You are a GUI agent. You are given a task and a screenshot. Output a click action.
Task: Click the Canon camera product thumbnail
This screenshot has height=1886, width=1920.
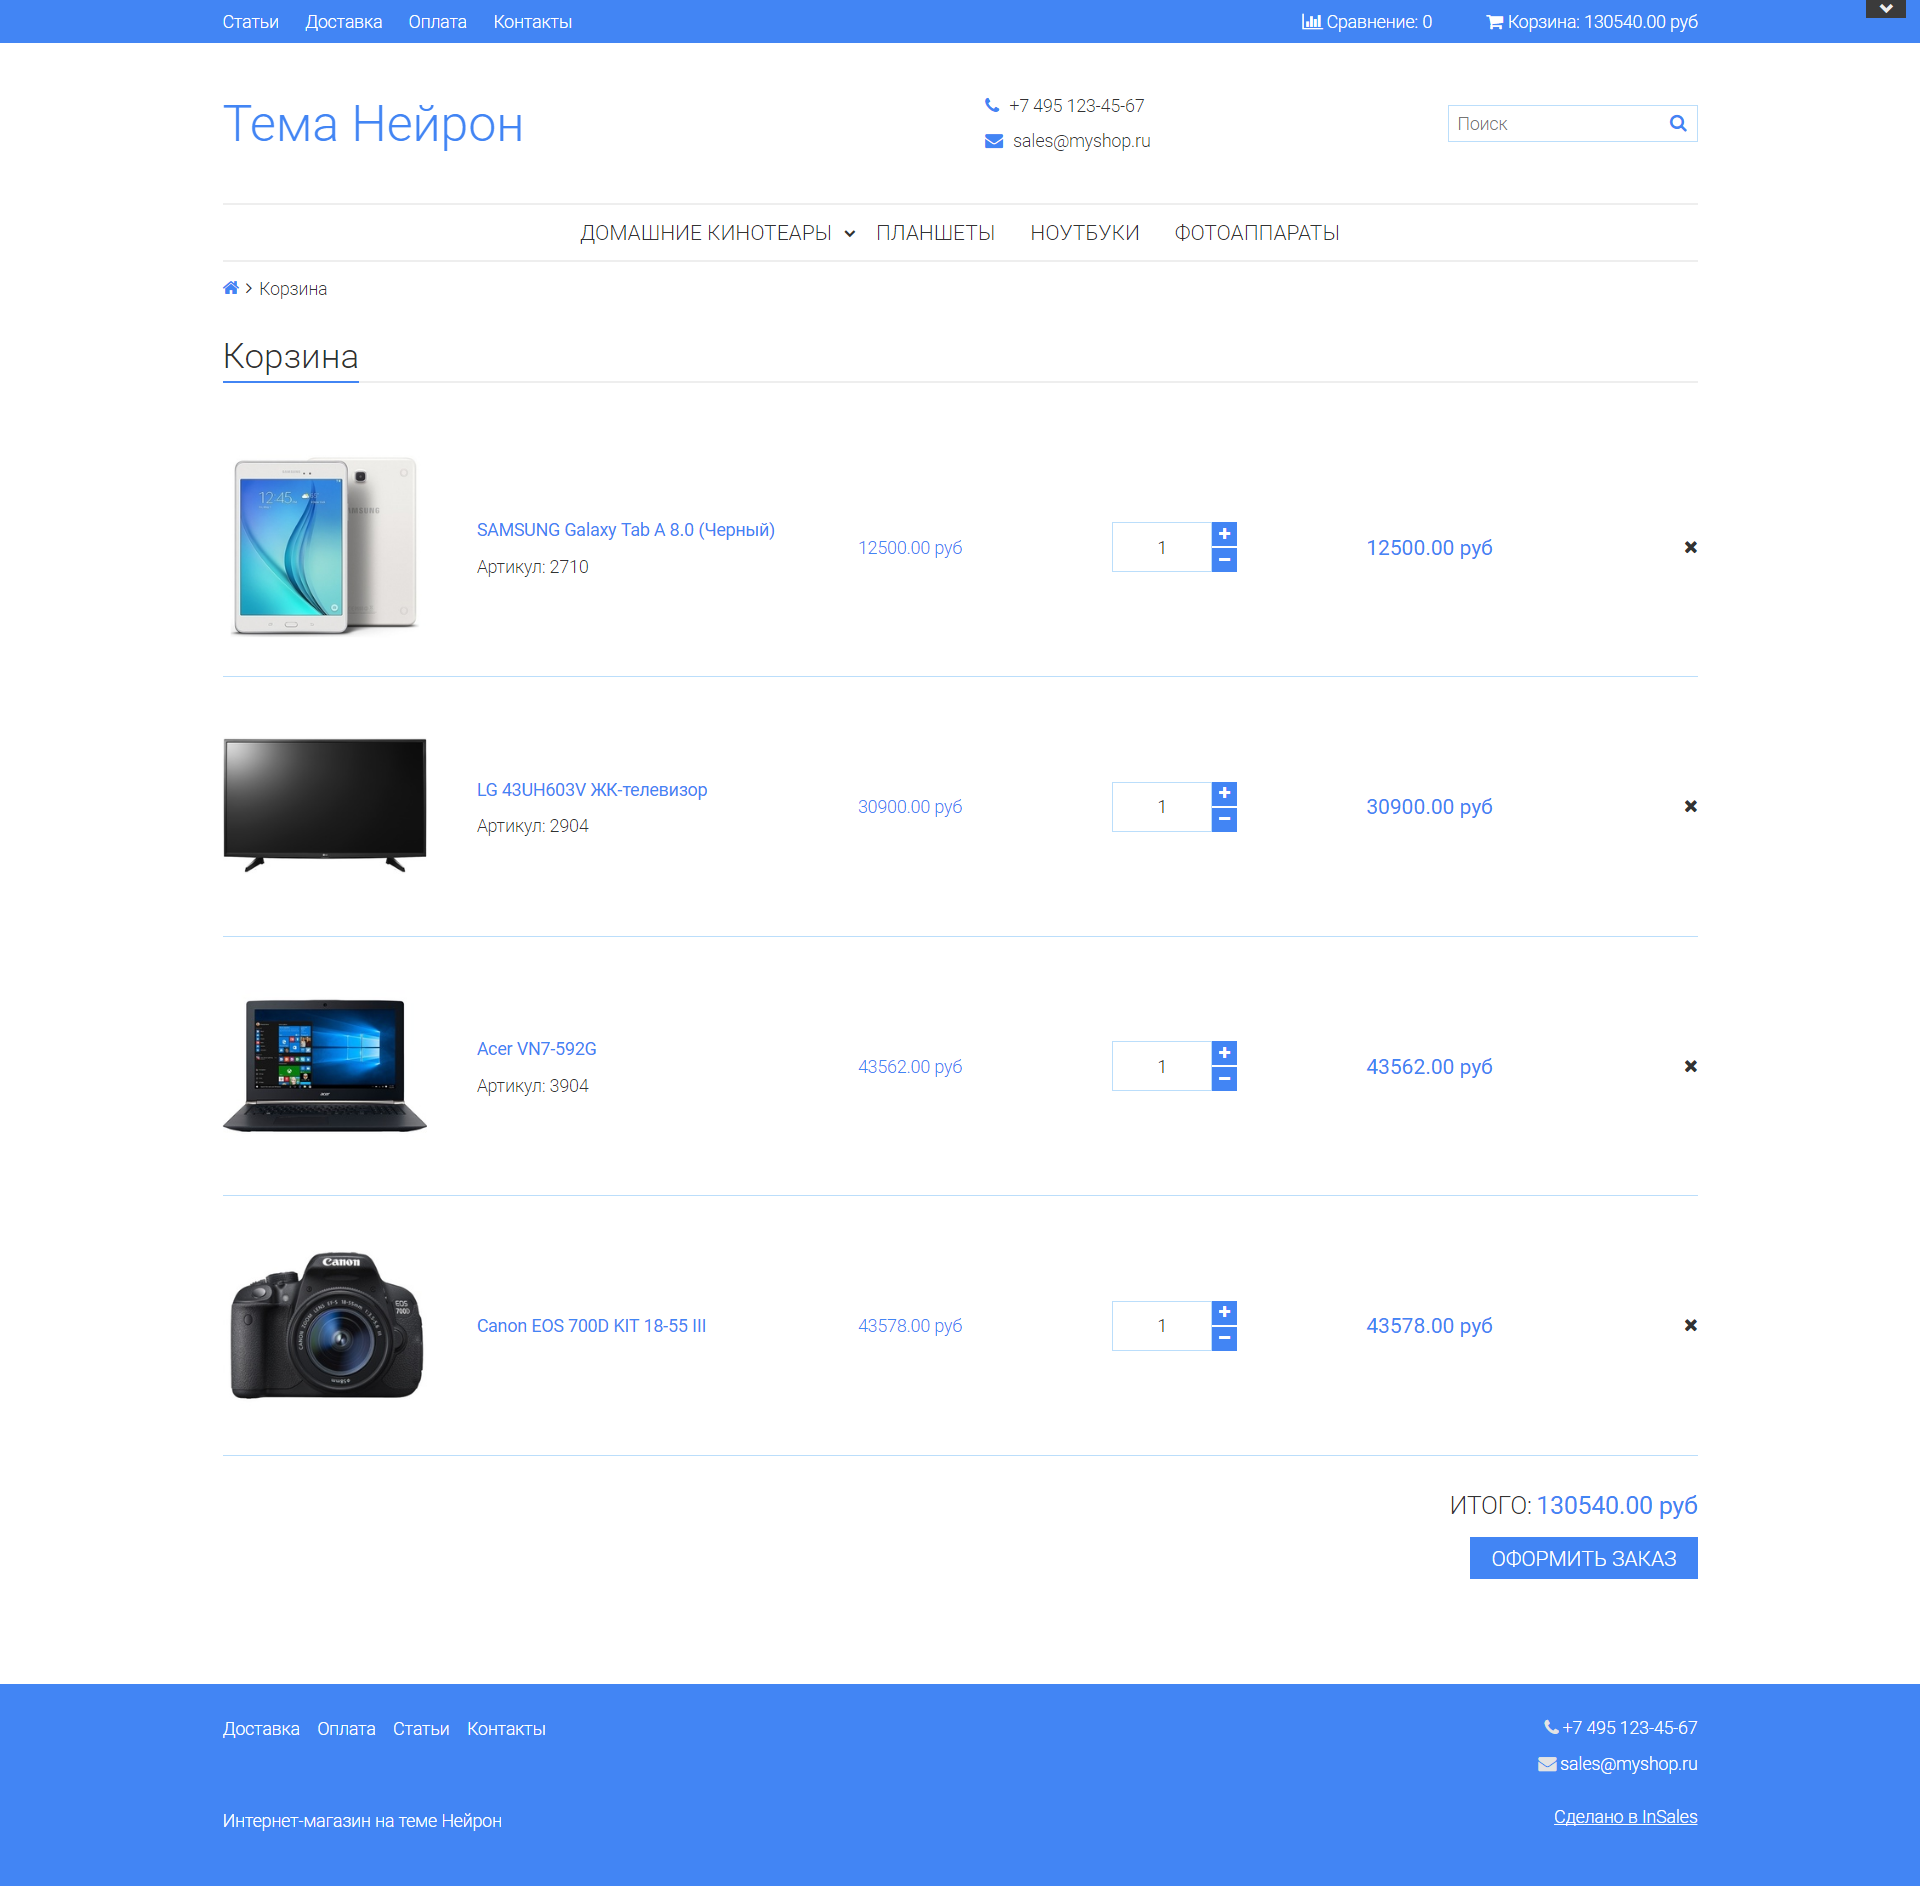coord(326,1325)
